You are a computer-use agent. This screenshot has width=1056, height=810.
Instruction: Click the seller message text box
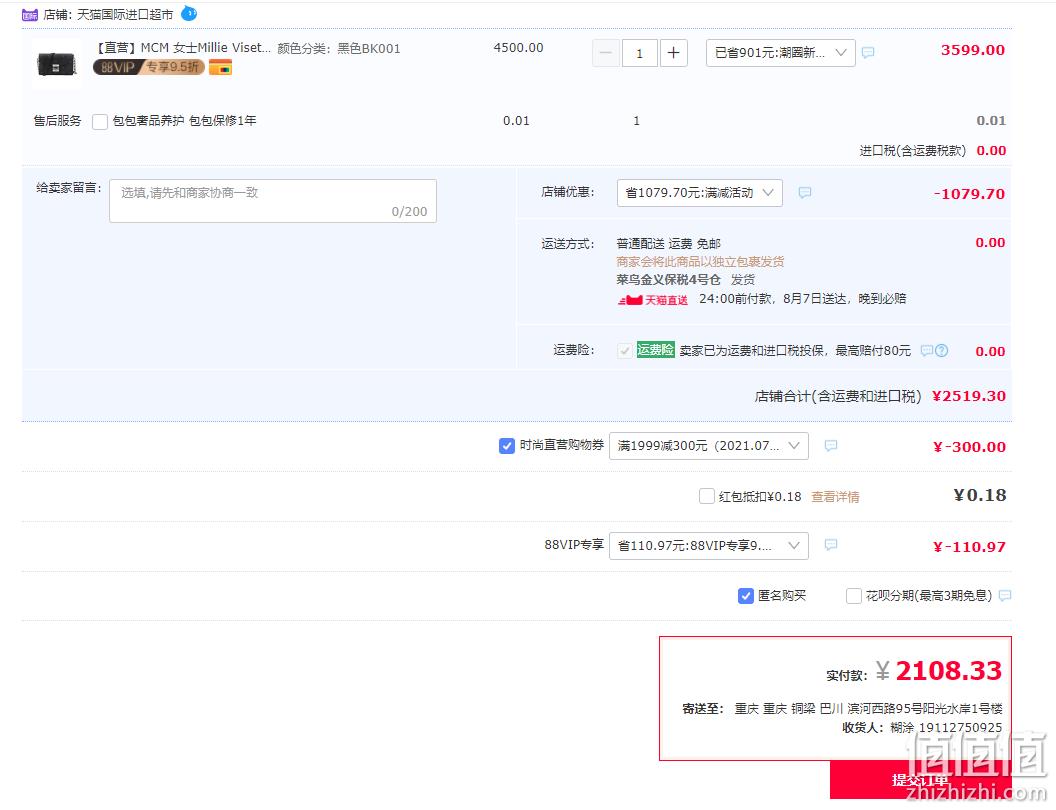coord(273,201)
